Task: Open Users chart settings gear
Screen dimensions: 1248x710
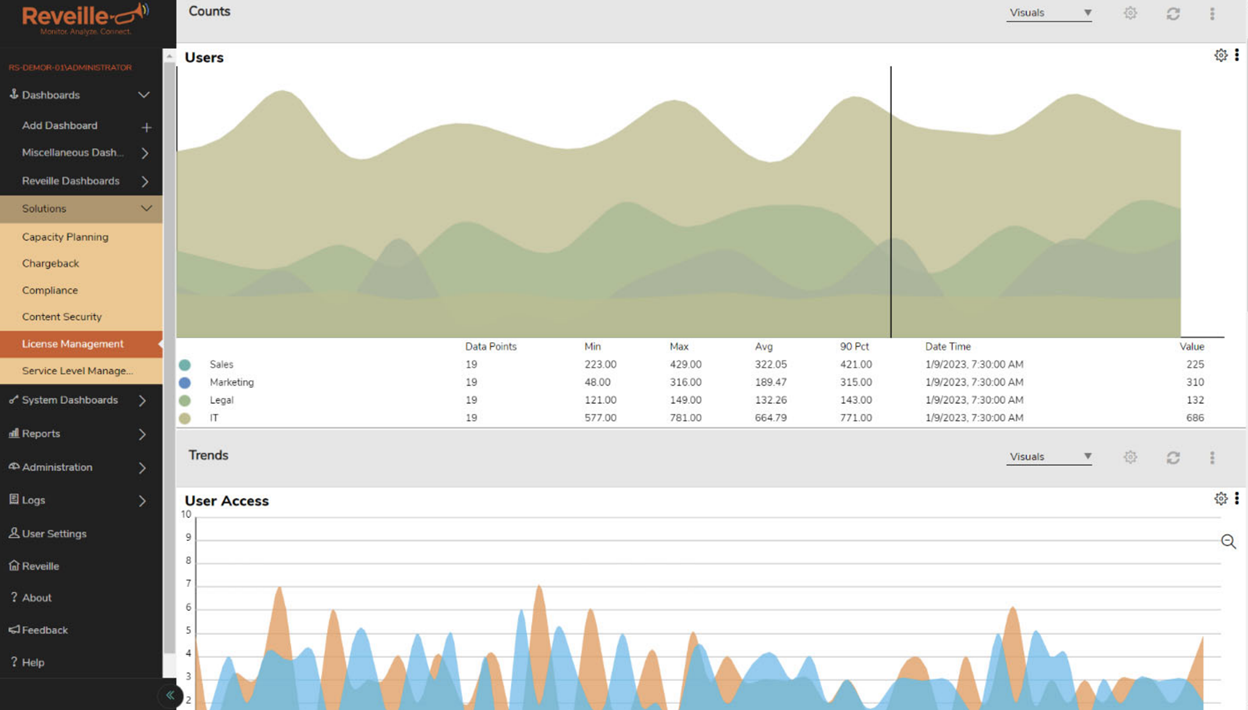Action: 1221,56
